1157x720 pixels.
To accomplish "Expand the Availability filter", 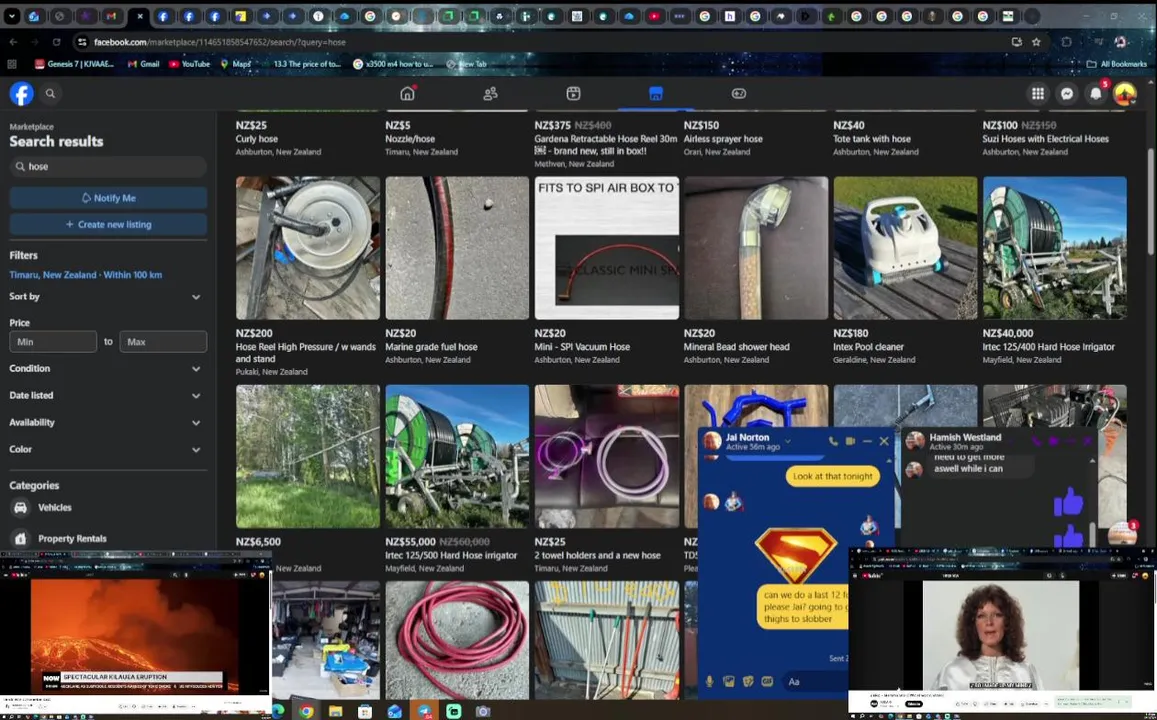I will click(x=106, y=422).
